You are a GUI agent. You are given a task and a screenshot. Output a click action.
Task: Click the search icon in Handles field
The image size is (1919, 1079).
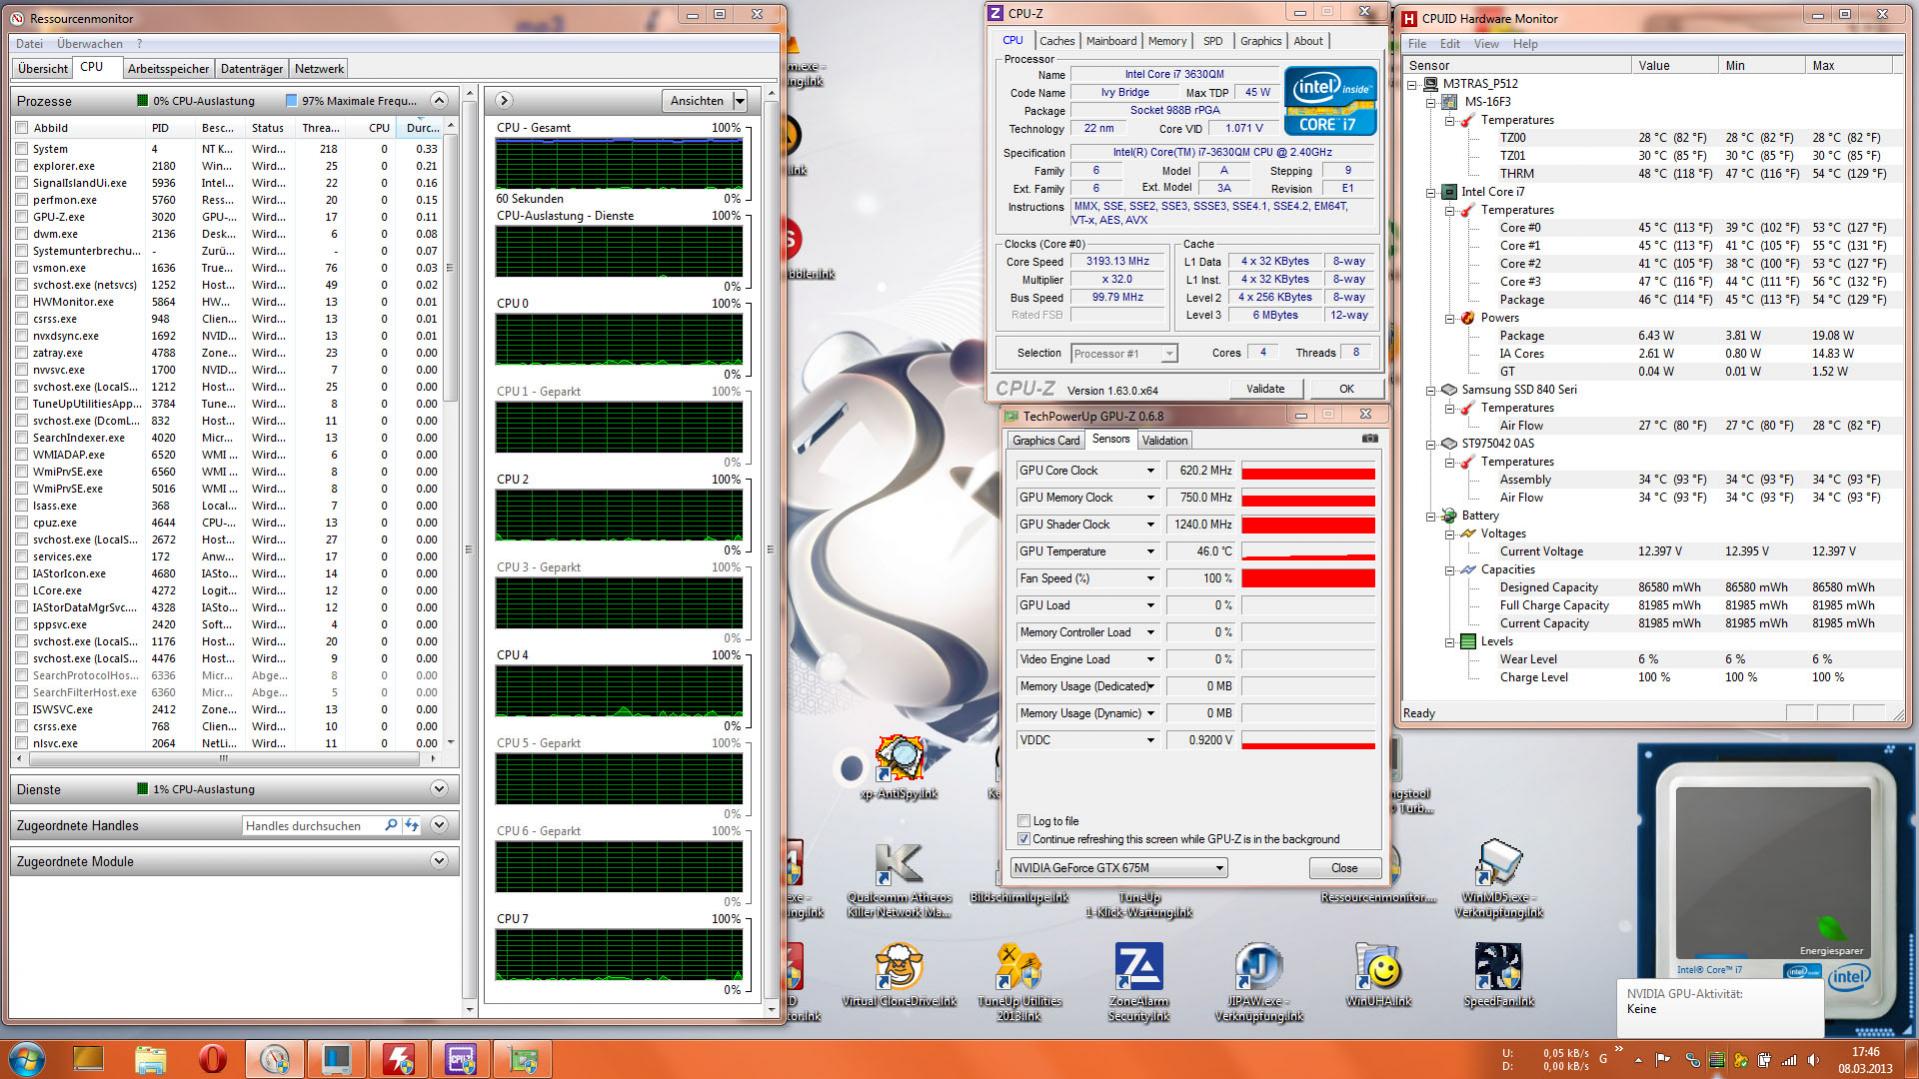click(391, 826)
